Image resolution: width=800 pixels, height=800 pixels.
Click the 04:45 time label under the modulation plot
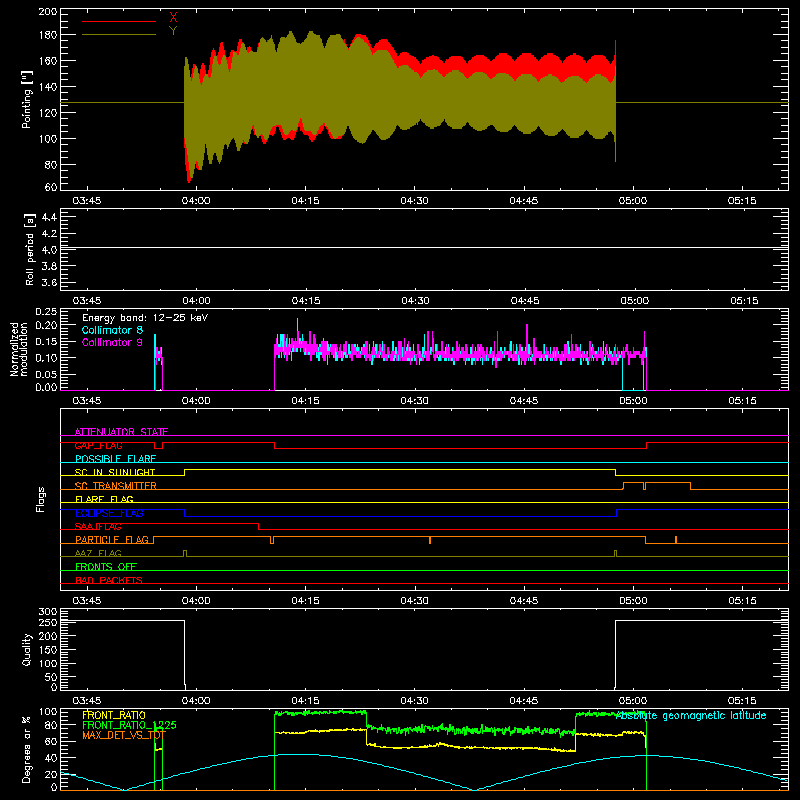pos(523,401)
